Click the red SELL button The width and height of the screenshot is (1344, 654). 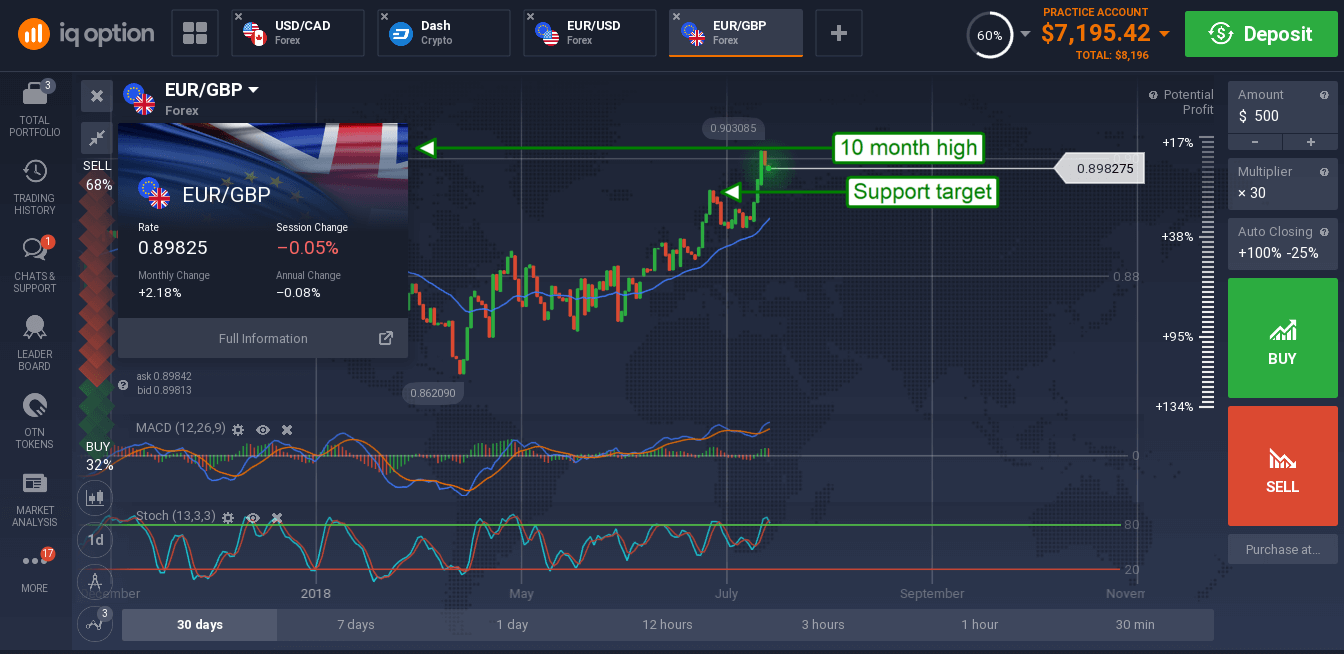(x=1283, y=466)
